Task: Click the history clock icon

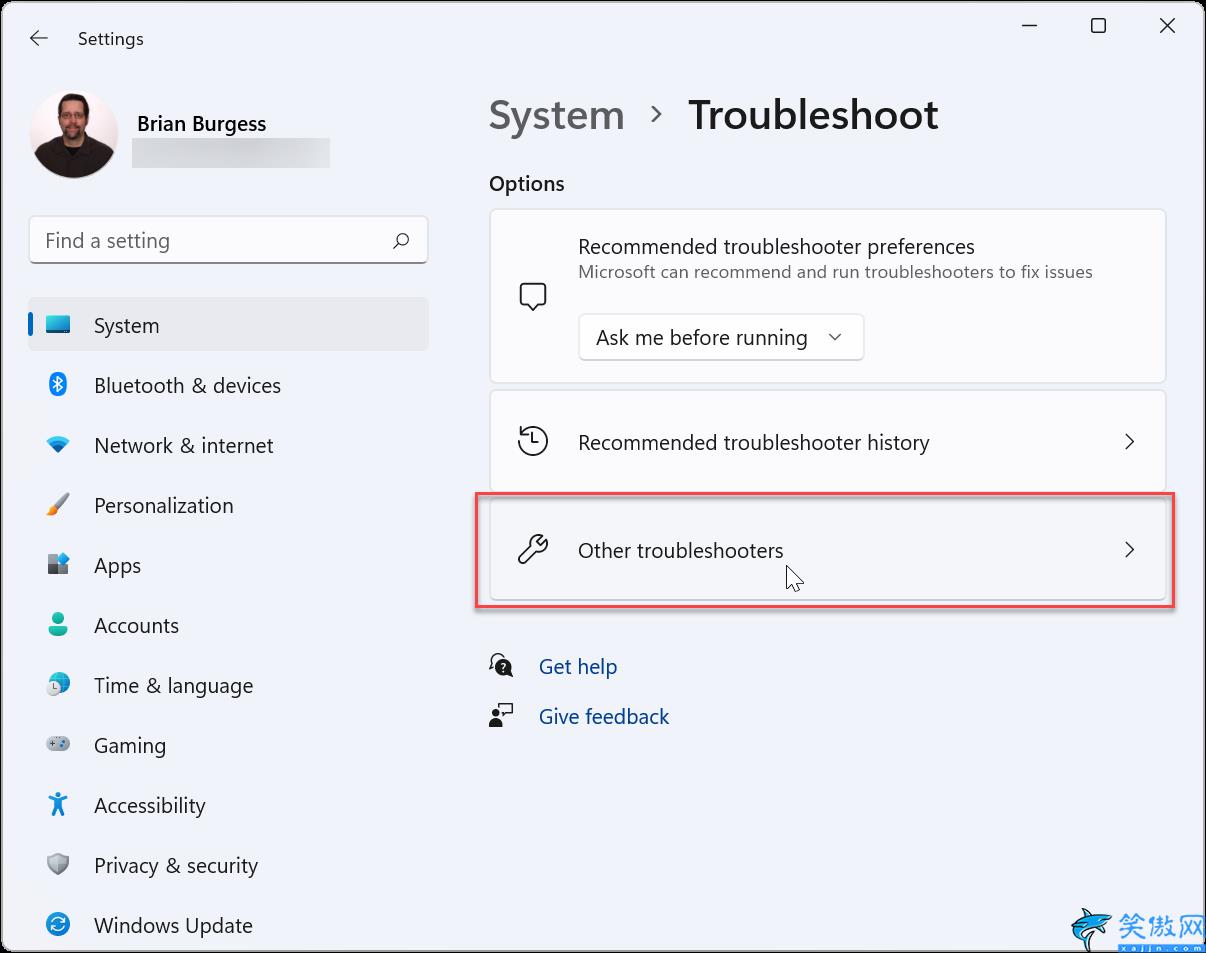Action: 533,441
